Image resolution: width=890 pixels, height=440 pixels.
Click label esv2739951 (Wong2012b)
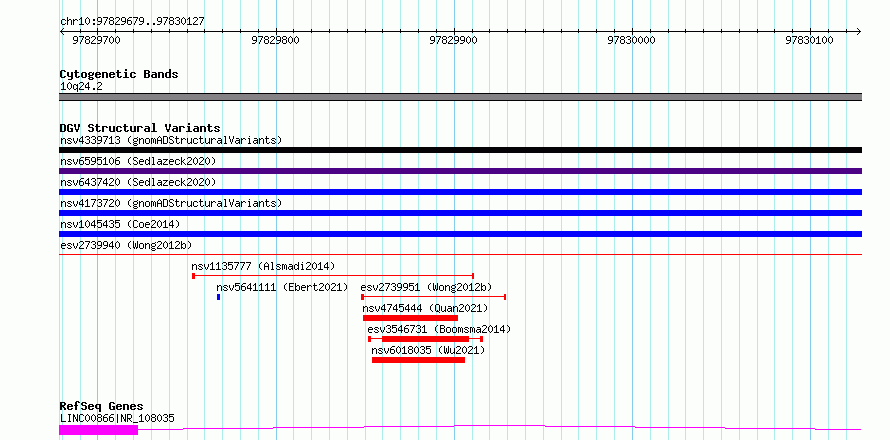pyautogui.click(x=427, y=287)
